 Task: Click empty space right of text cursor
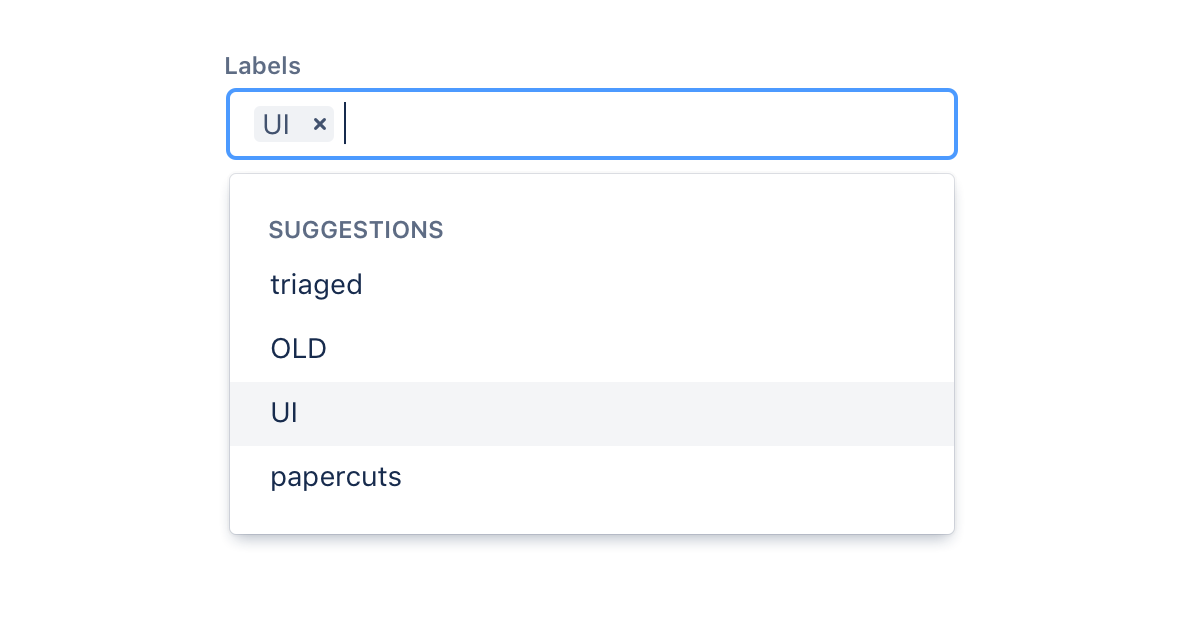pos(650,124)
